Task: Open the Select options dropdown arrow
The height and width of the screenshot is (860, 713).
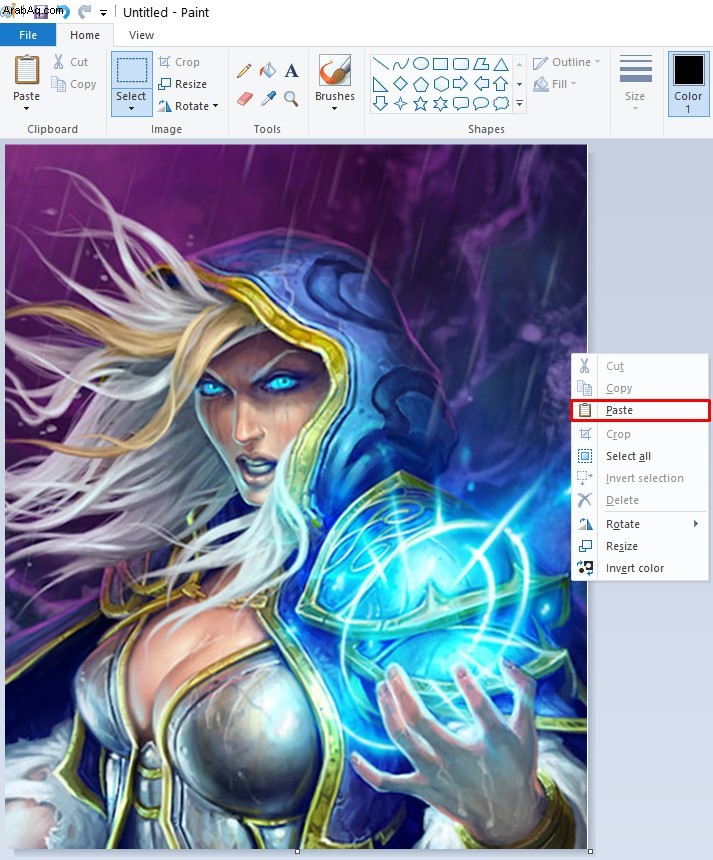Action: pyautogui.click(x=131, y=109)
